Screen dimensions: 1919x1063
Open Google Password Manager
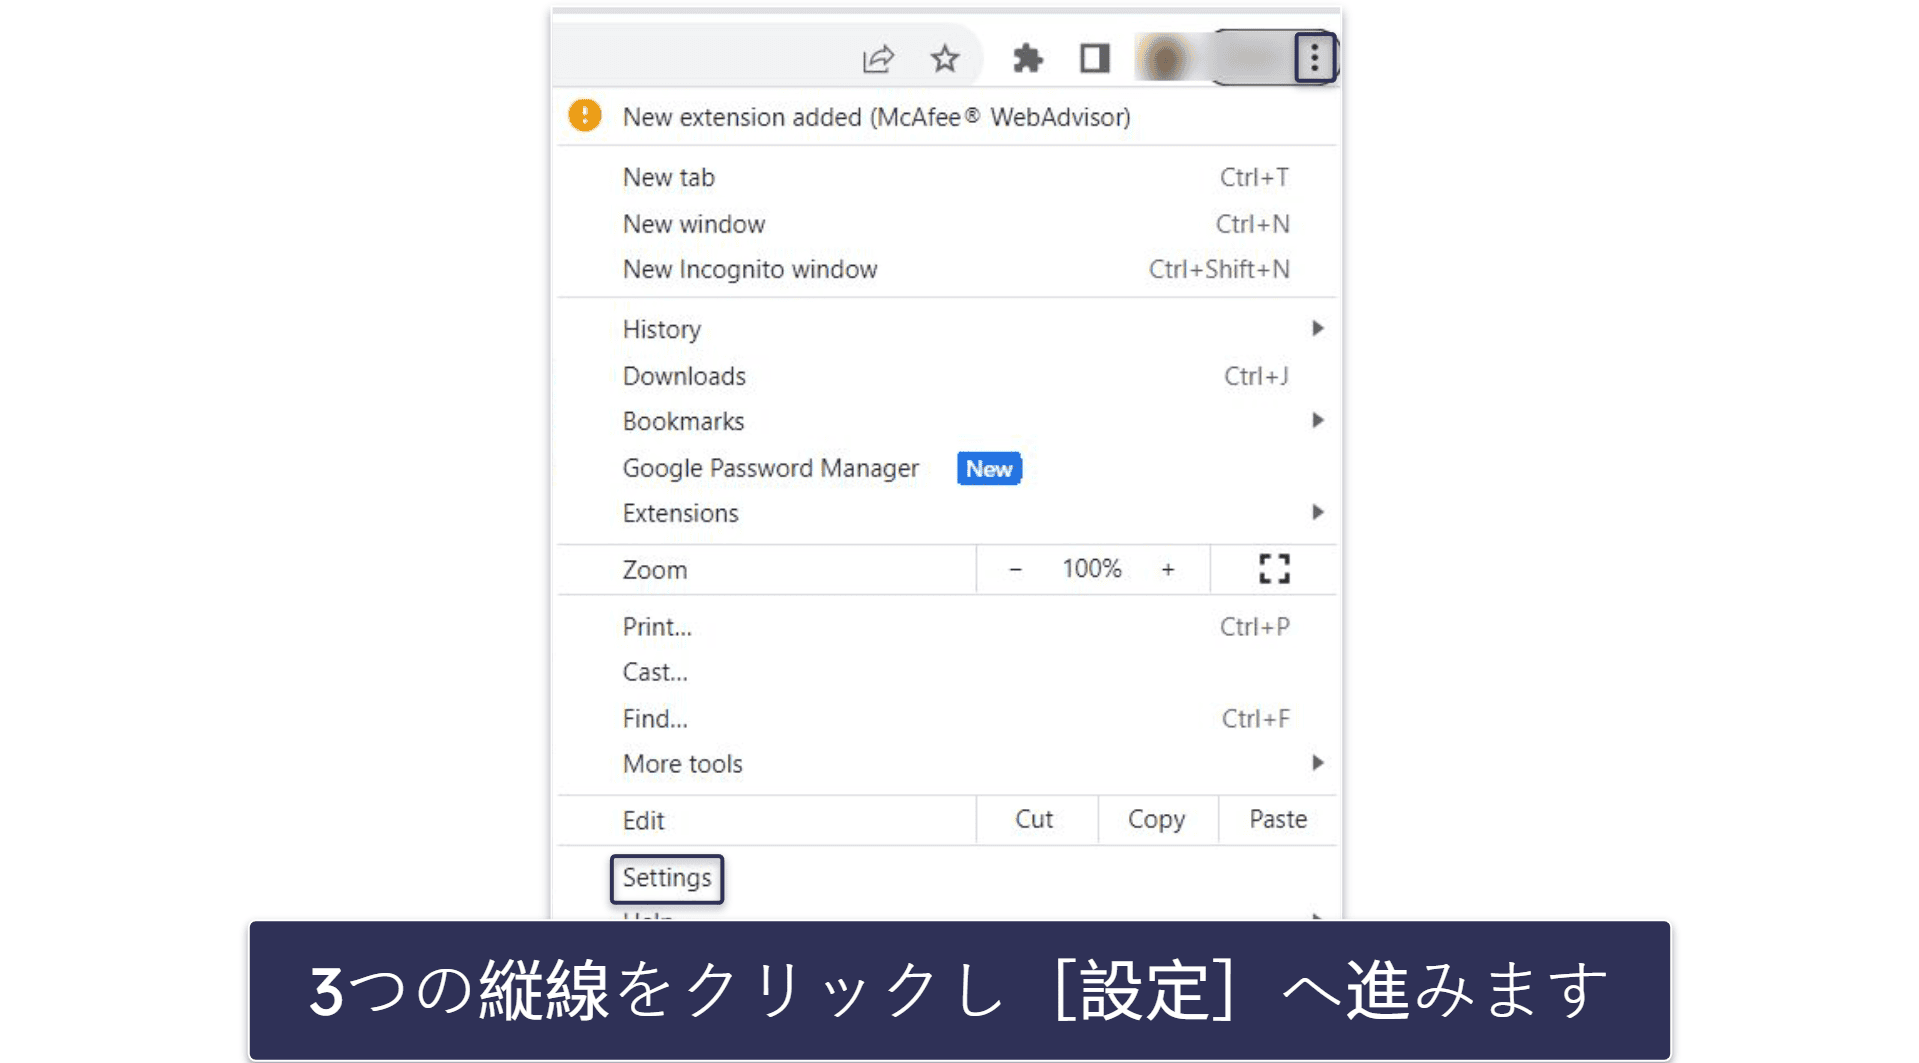947,468
